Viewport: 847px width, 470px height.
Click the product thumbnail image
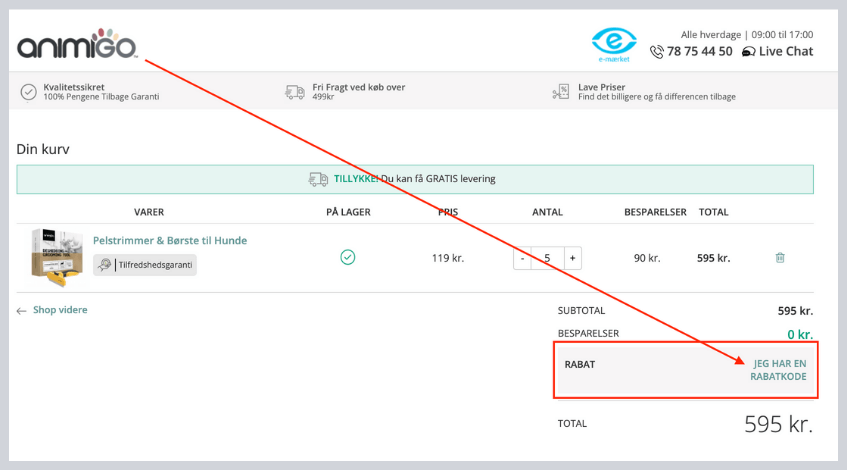click(x=56, y=254)
